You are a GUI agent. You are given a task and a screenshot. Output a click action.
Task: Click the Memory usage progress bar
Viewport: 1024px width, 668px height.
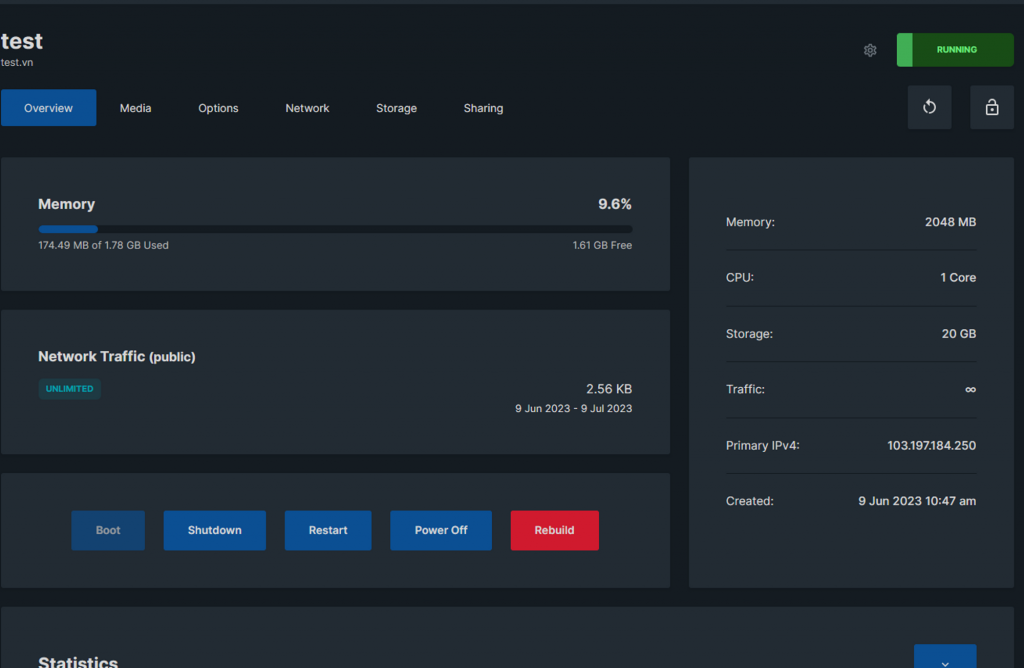tap(334, 229)
